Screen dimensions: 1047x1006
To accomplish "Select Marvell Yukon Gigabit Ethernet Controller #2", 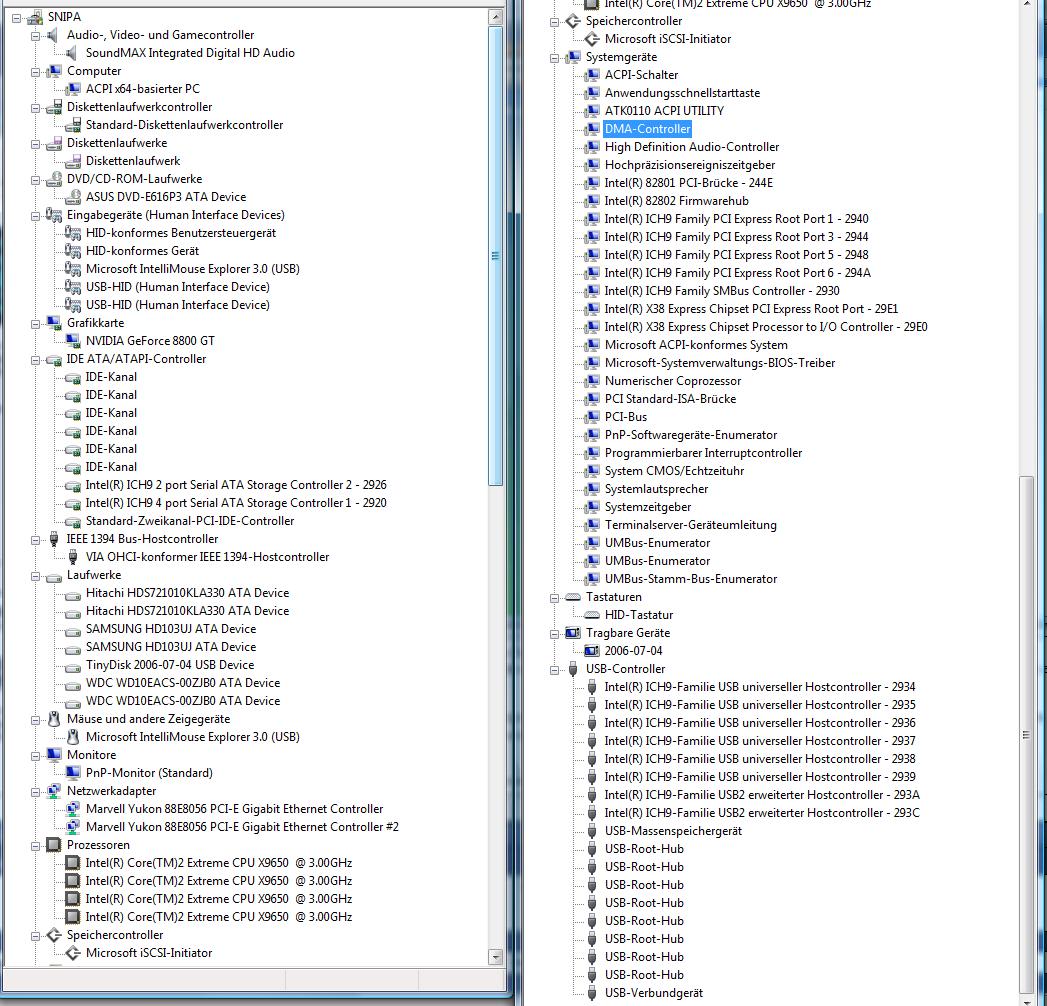I will [x=242, y=827].
